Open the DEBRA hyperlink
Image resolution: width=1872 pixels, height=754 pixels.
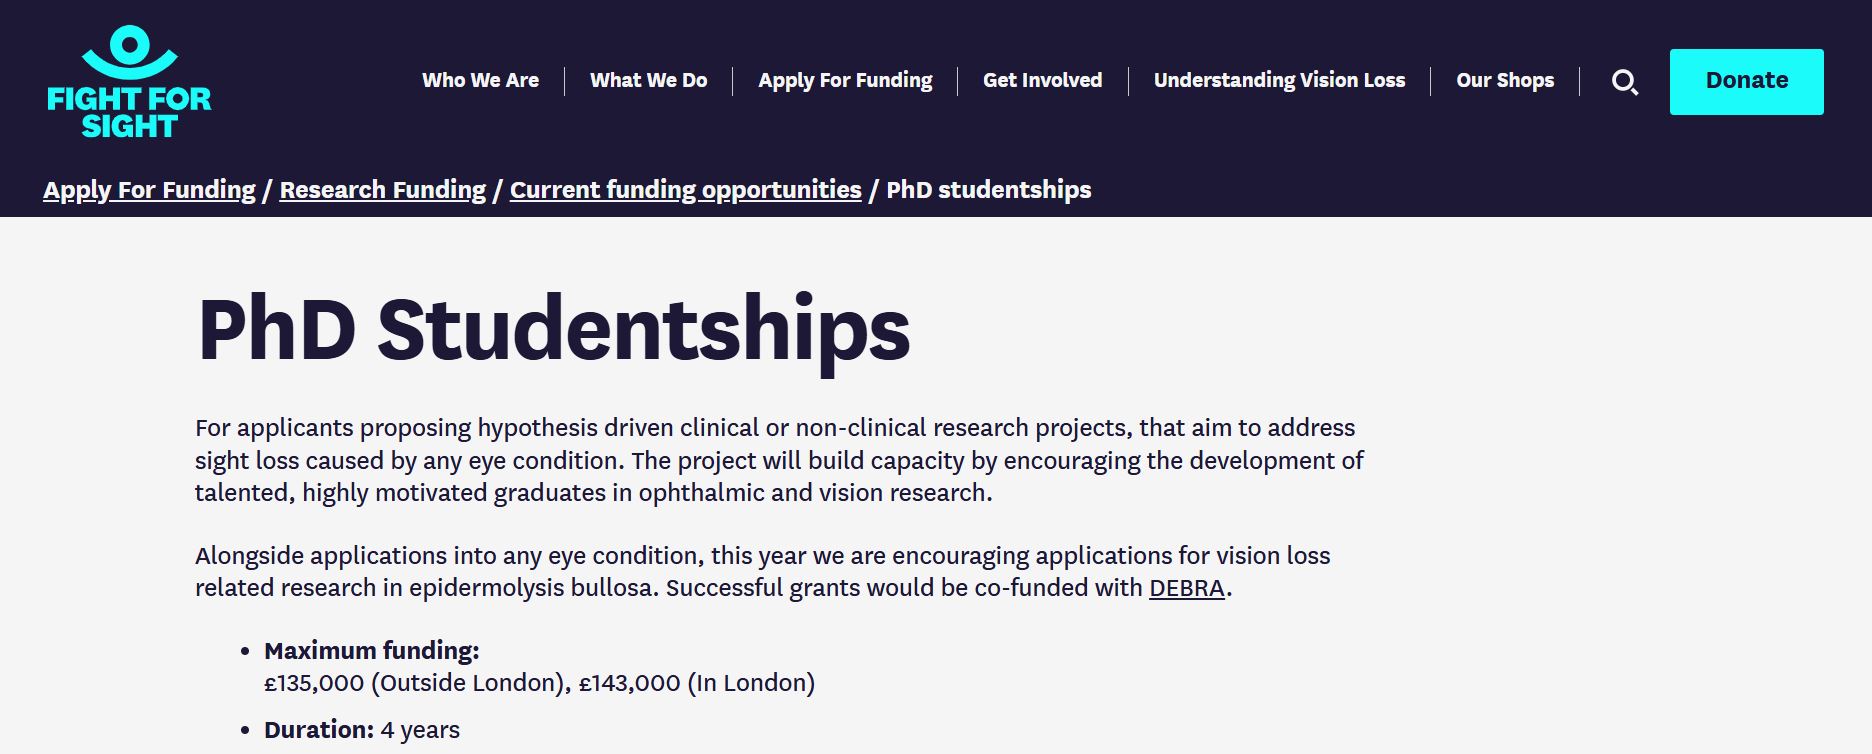1186,588
